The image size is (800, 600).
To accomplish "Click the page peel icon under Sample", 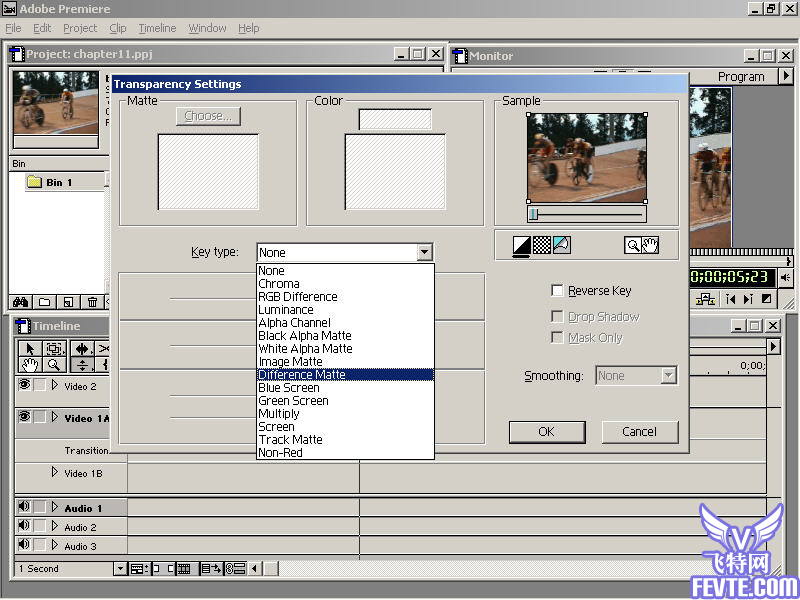I will (562, 245).
